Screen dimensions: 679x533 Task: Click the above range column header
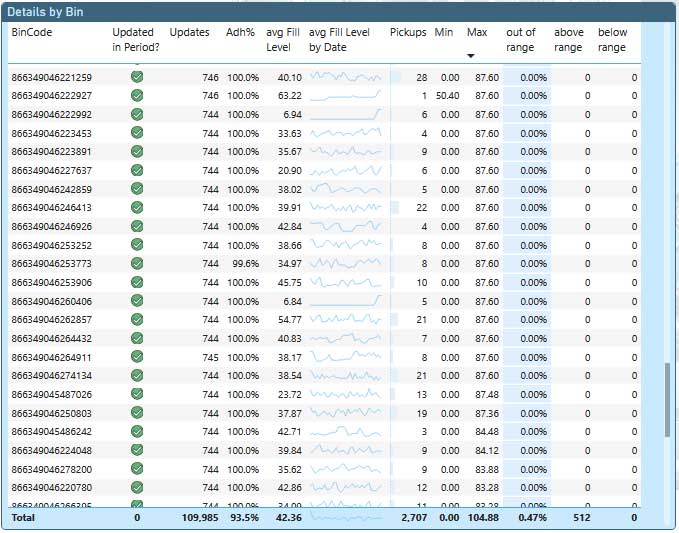568,40
